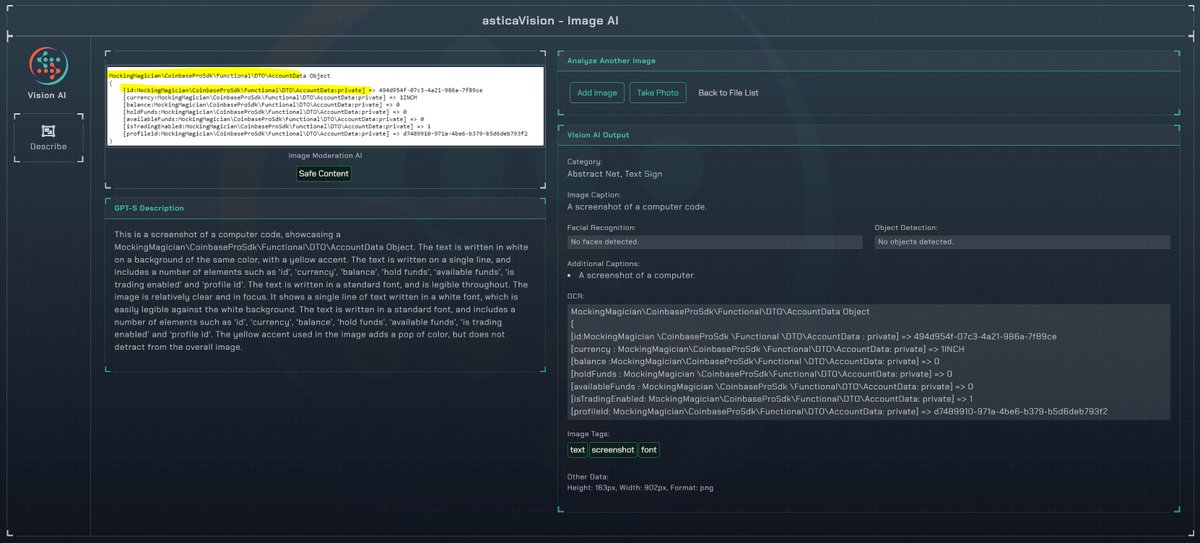This screenshot has height=543, width=1200.
Task: Click the Image Caption label
Action: coord(594,195)
